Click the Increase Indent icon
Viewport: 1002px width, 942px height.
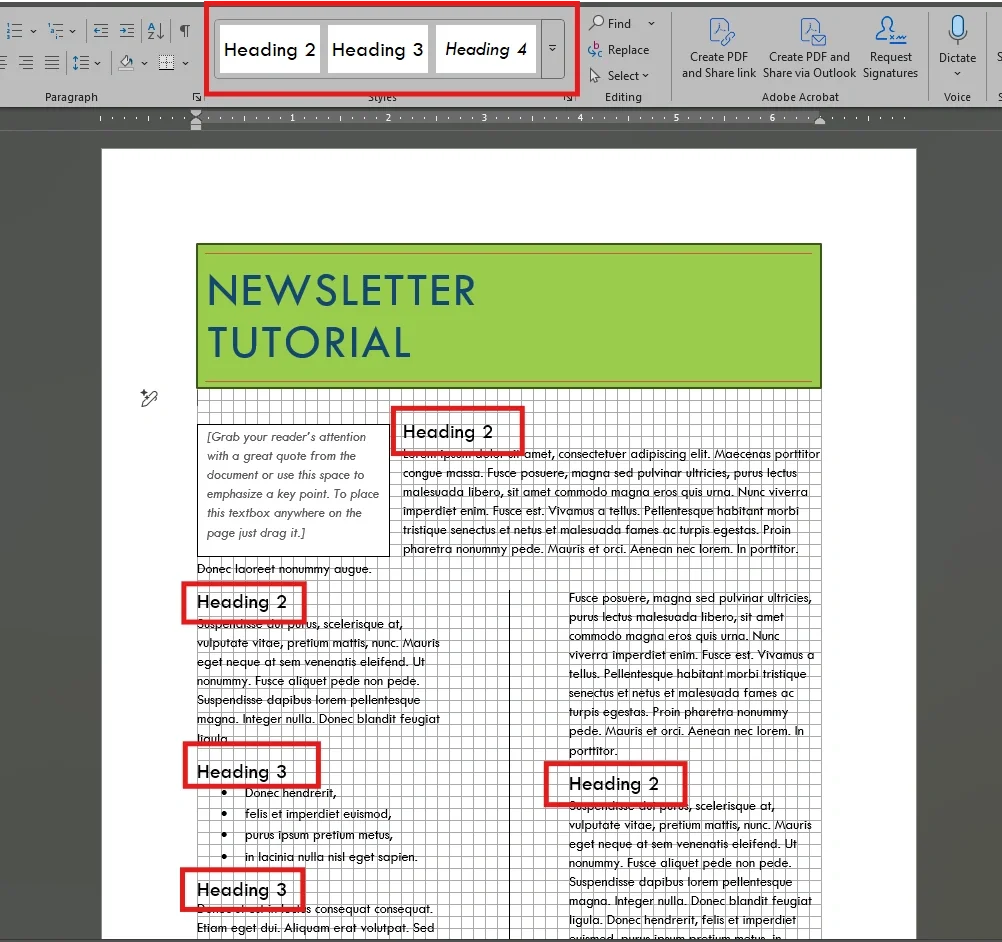(125, 31)
